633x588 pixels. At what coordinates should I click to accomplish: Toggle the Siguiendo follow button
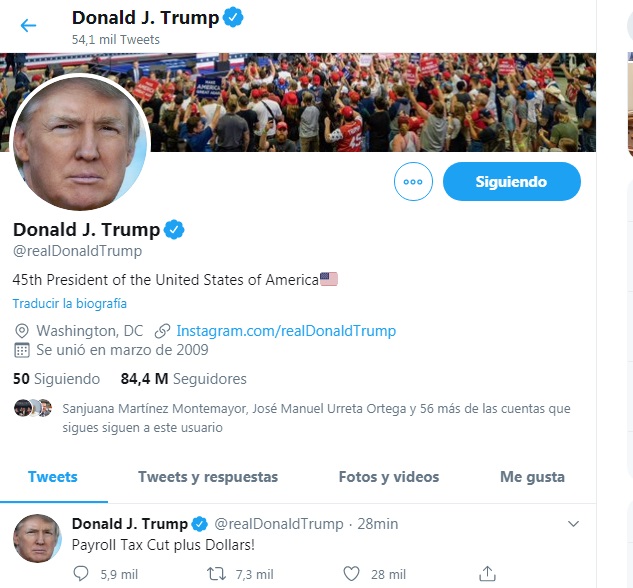(511, 182)
